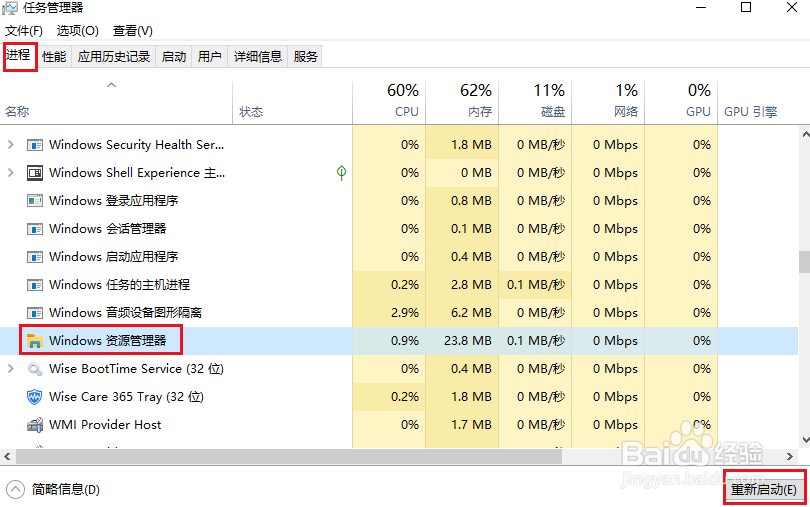Switch to the 进程 tab
The height and width of the screenshot is (507, 810).
tap(19, 55)
